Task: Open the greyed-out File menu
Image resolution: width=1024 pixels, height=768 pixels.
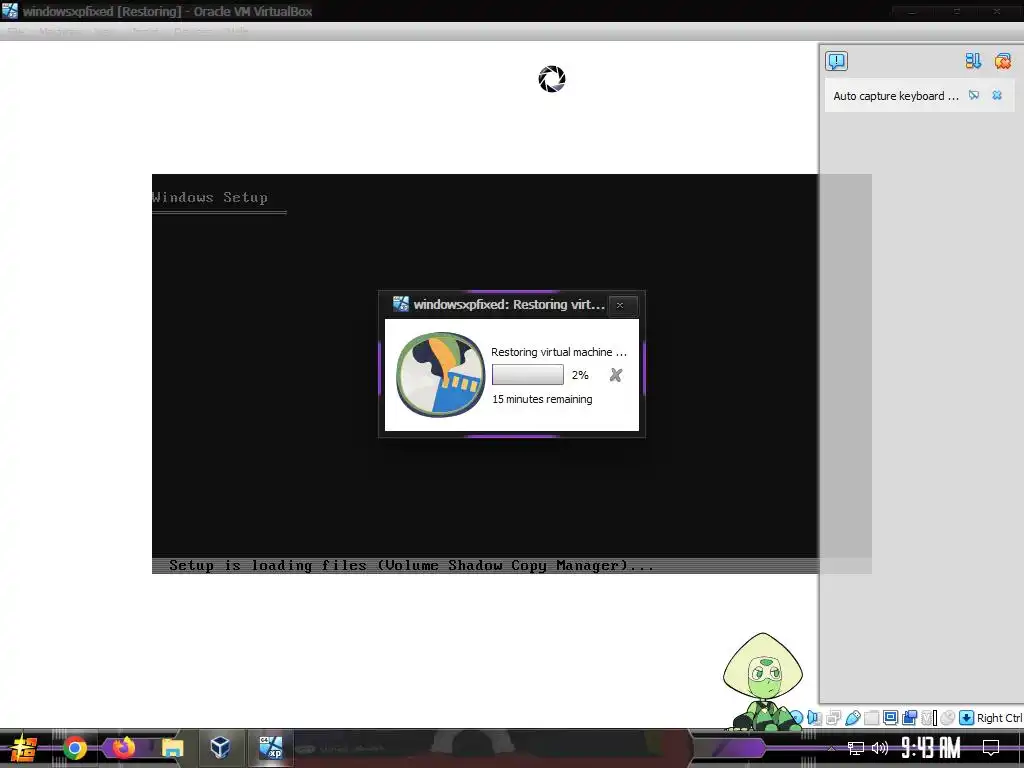Action: point(15,31)
